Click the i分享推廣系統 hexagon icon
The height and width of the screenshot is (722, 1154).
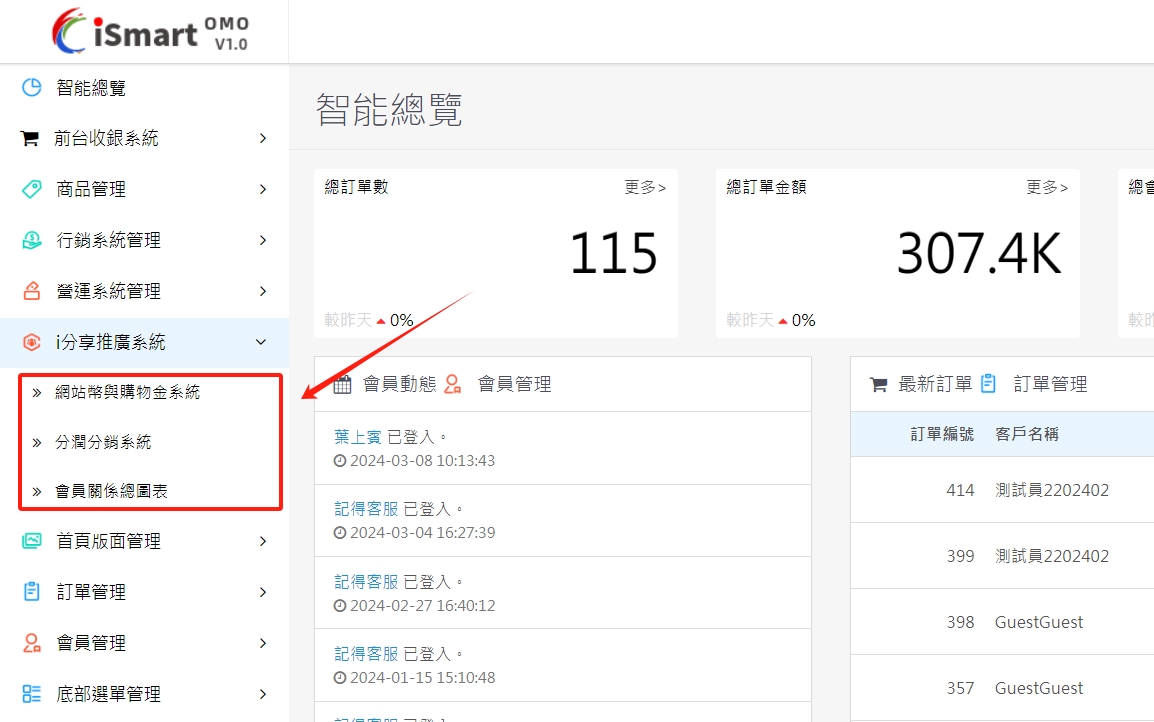[31, 342]
